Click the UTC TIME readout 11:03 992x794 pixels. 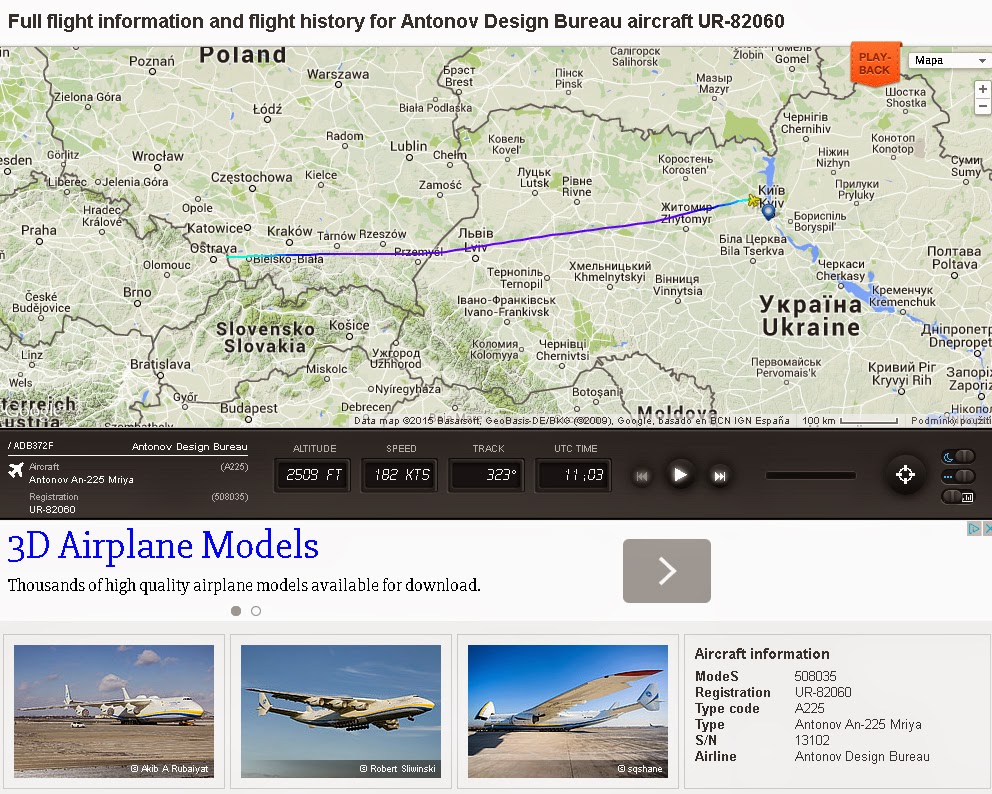coord(574,475)
